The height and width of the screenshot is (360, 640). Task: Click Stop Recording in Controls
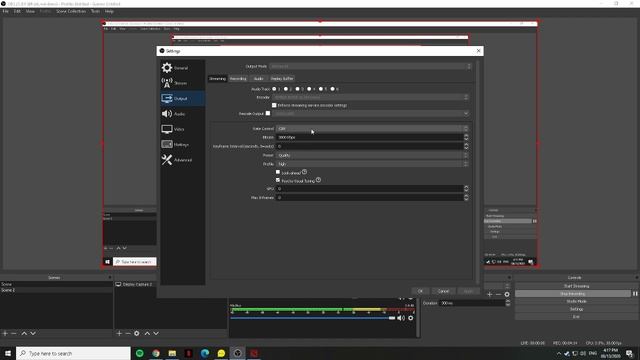point(573,293)
